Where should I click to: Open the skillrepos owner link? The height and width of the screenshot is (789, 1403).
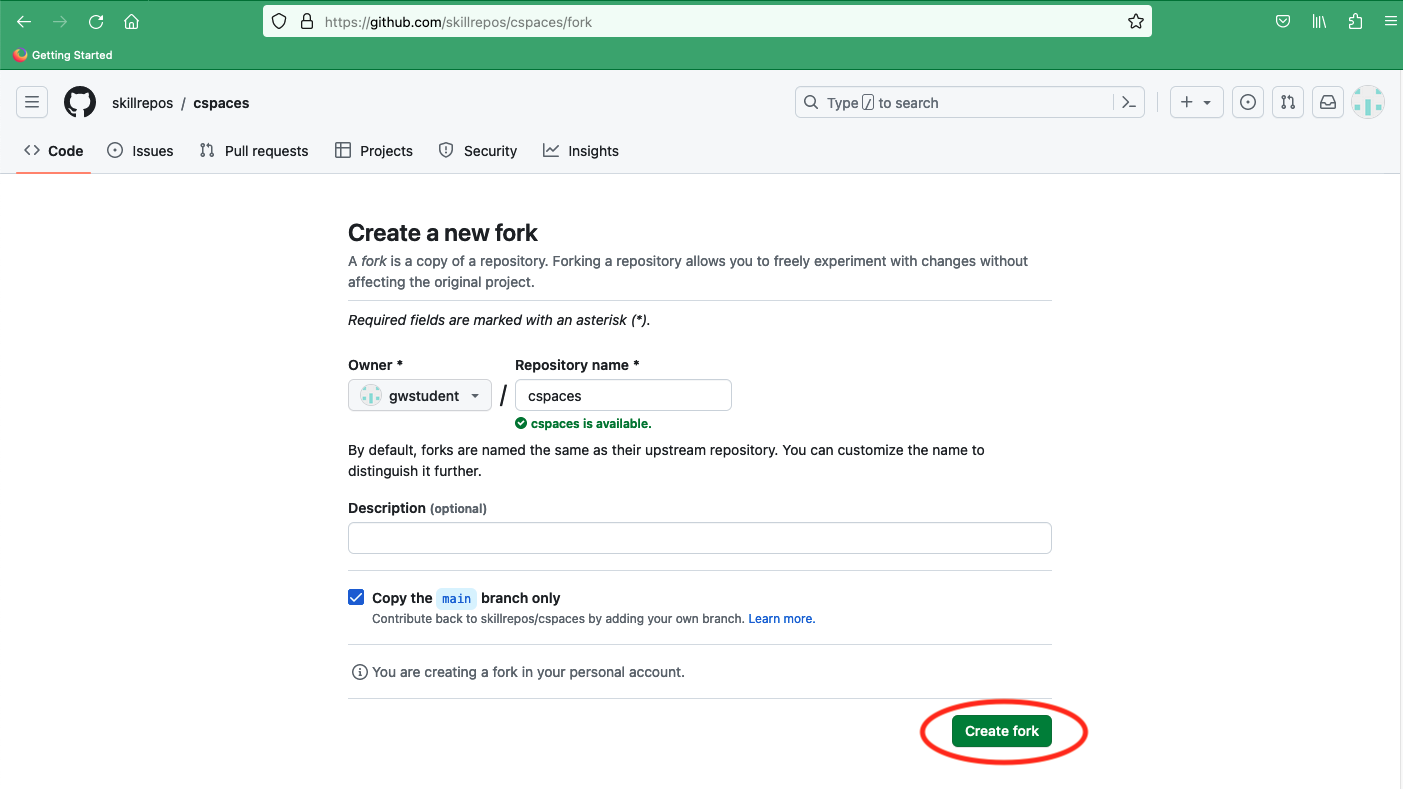(142, 103)
